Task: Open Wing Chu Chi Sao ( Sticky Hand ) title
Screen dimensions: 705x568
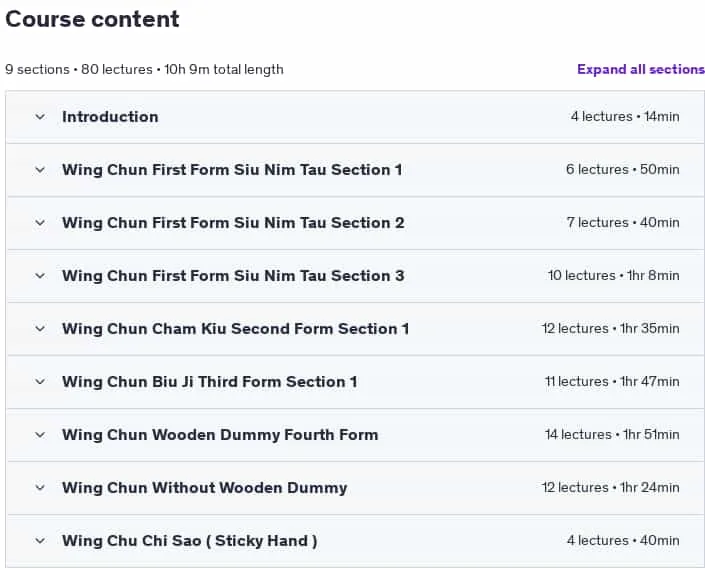Action: click(x=190, y=541)
